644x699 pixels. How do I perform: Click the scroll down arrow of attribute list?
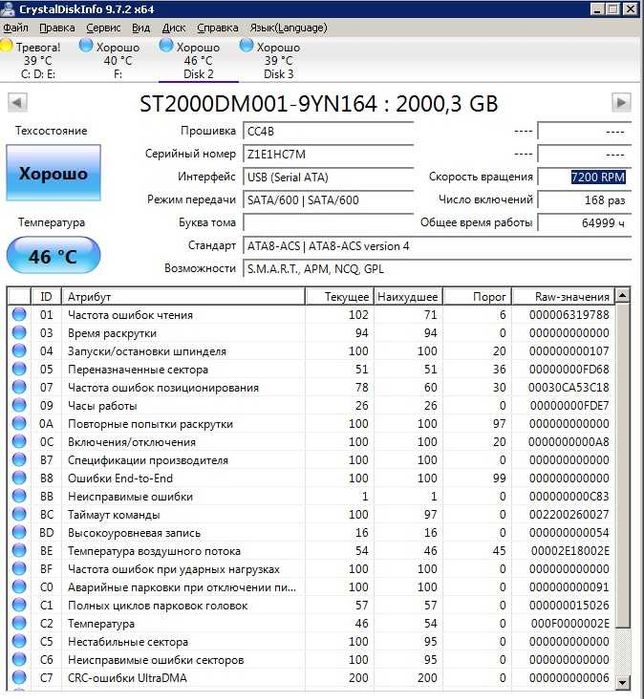pos(623,682)
